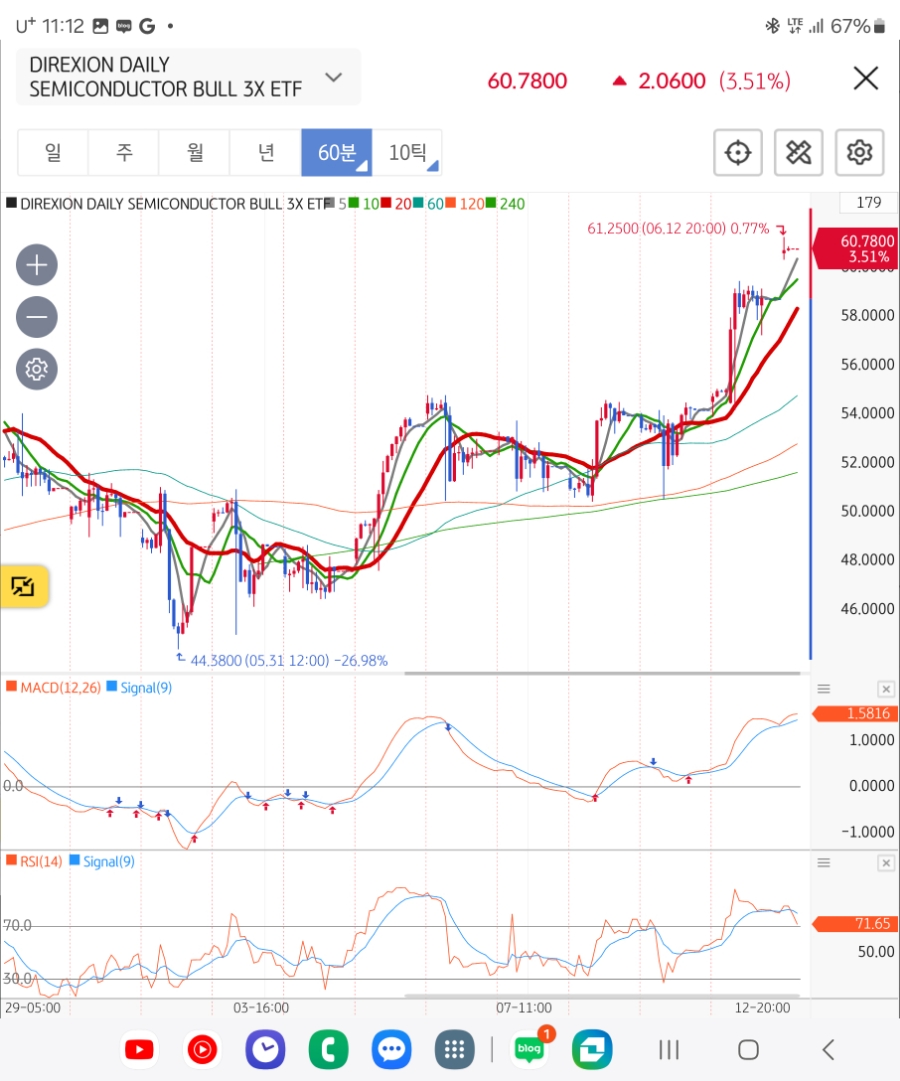Tap the 50.0000 price axis label
Screen dimensions: 900x1081
click(867, 511)
